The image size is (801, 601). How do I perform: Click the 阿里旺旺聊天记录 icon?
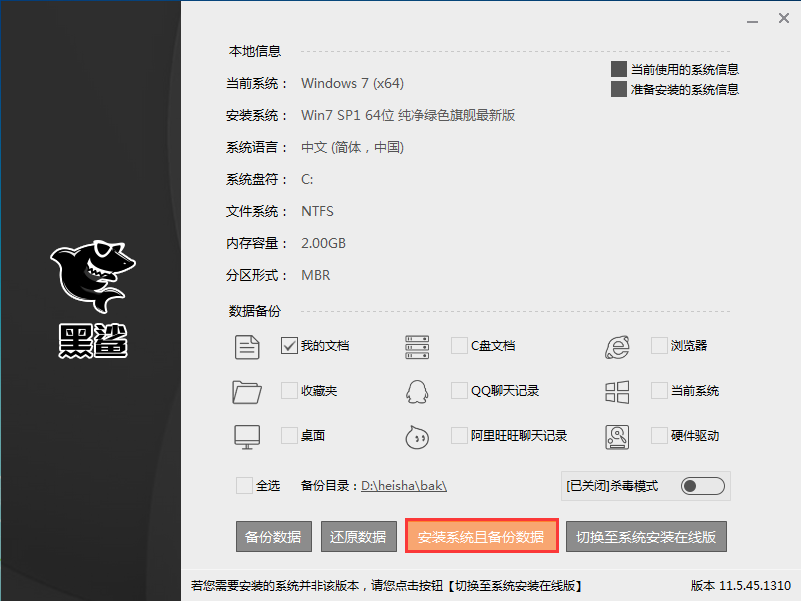[x=417, y=436]
